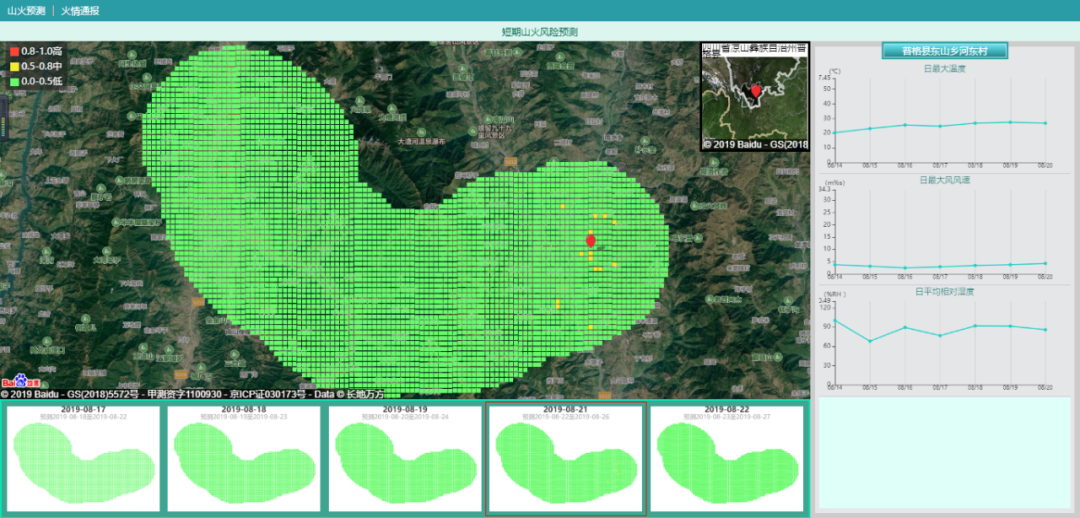Viewport: 1080px width, 518px height.
Task: Select the 2019-08-18 forecast thumbnail
Action: pyautogui.click(x=244, y=458)
